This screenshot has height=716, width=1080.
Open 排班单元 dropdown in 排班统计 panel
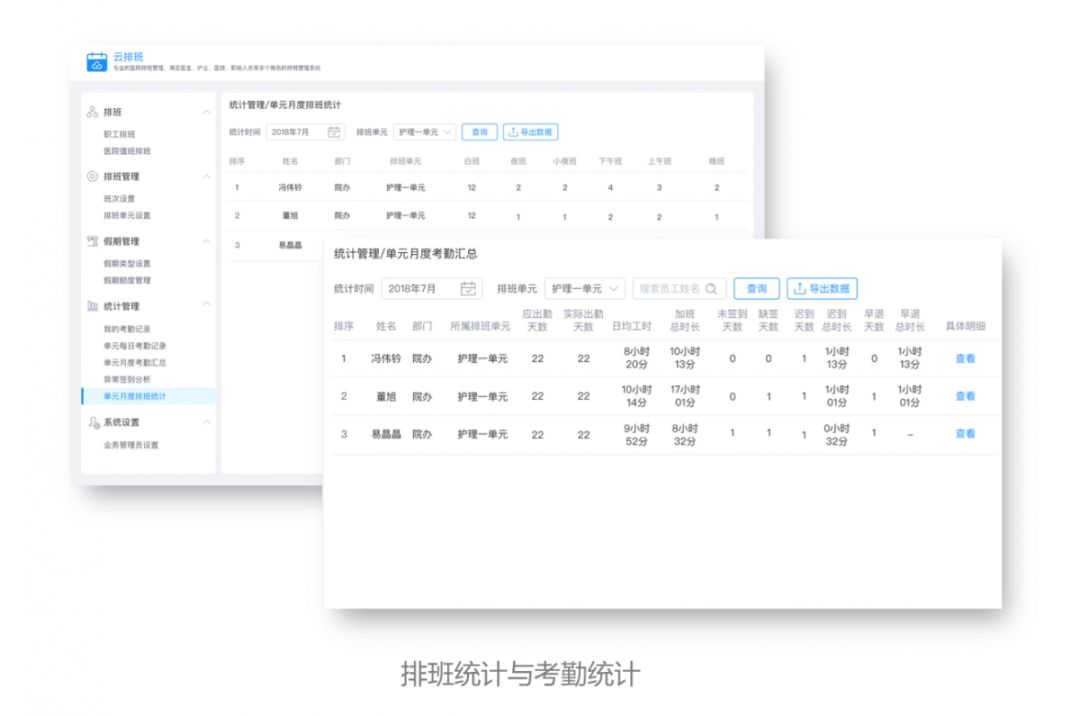click(x=424, y=131)
